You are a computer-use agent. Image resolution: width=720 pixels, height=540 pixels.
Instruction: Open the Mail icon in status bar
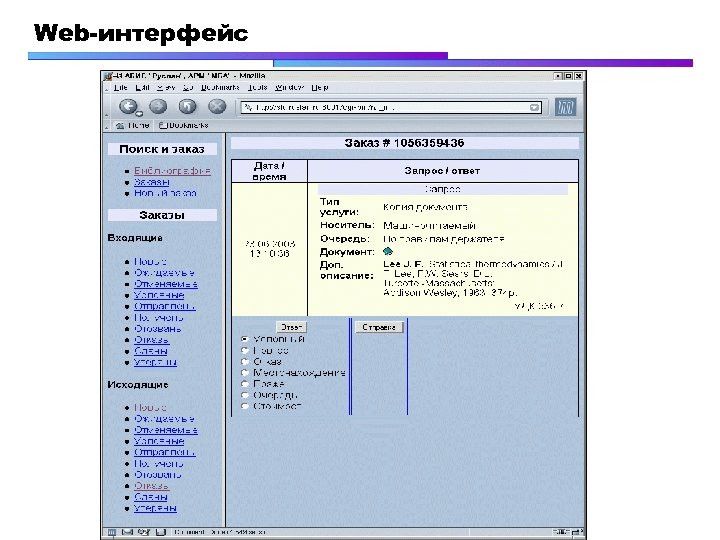[x=127, y=532]
